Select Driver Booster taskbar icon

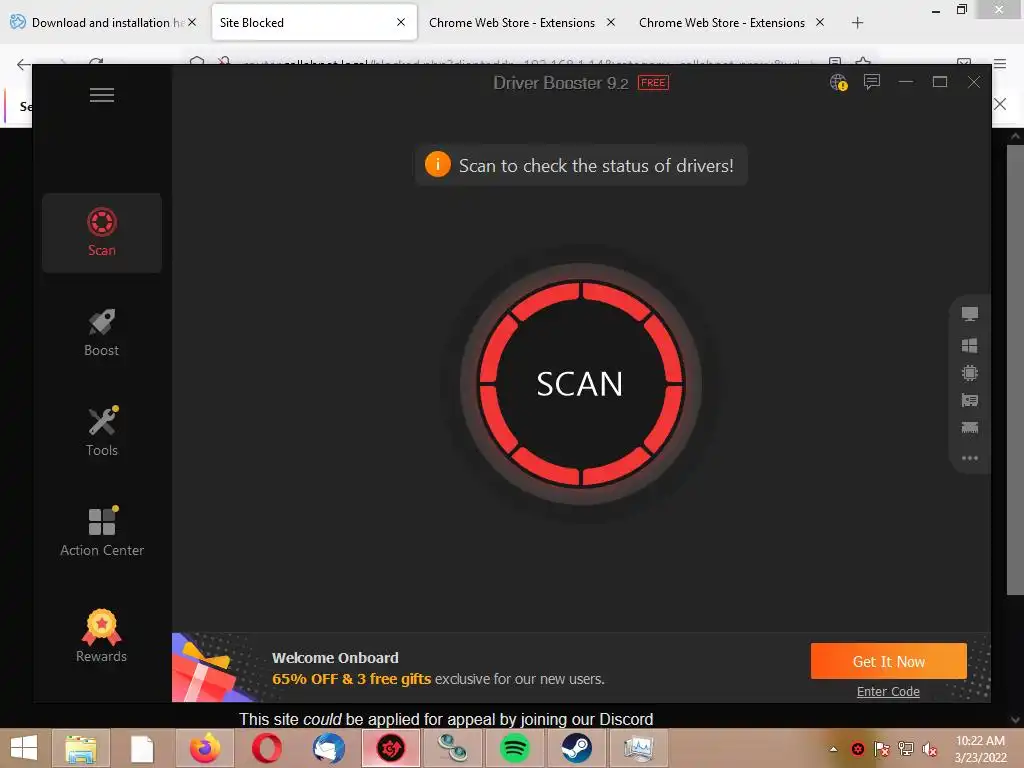click(391, 748)
